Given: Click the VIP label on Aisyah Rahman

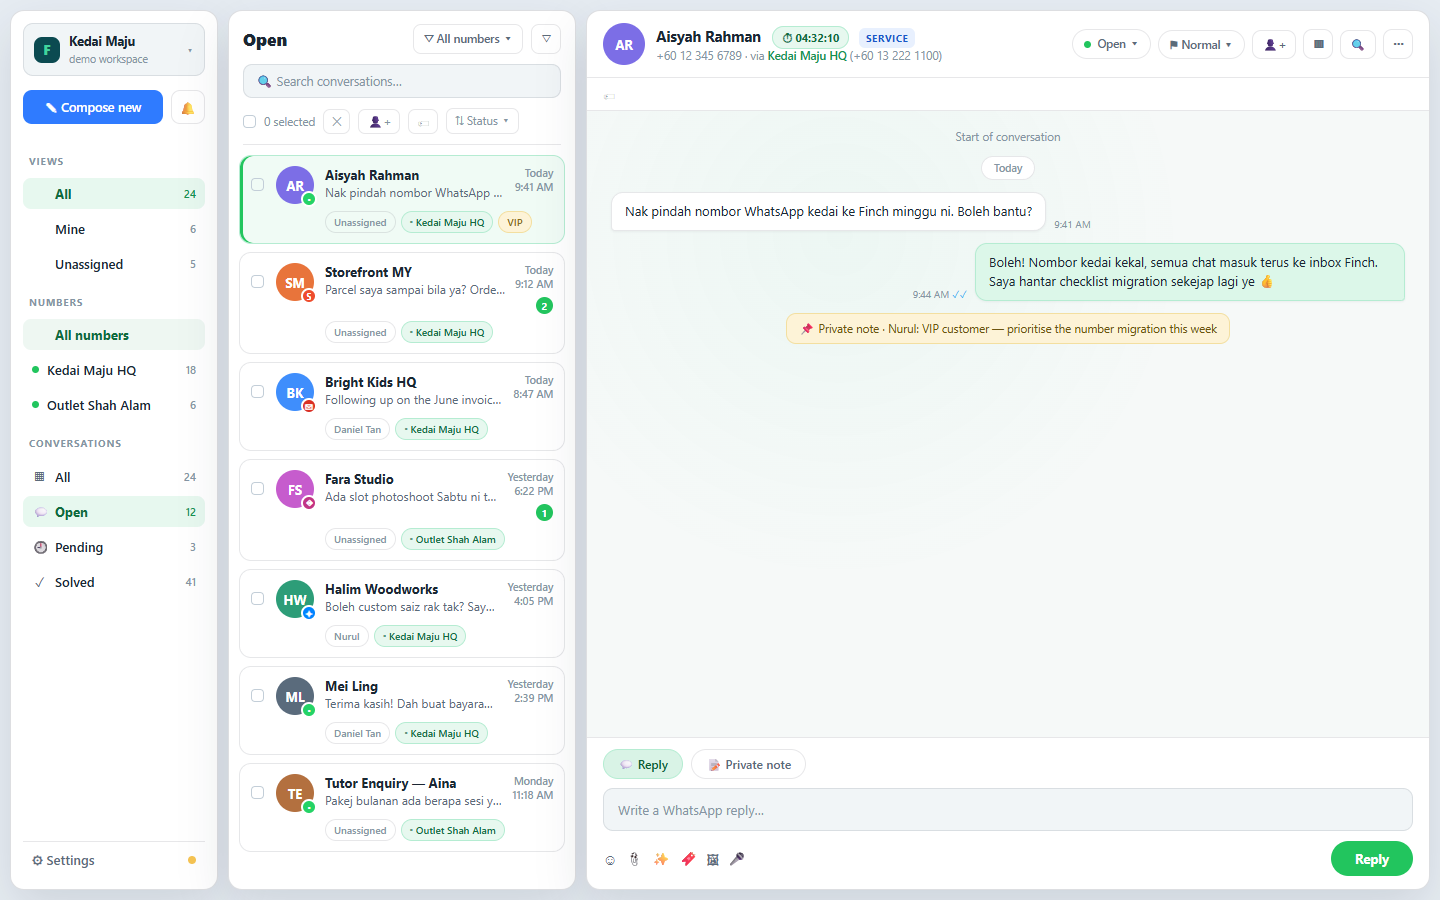Looking at the screenshot, I should coord(514,223).
